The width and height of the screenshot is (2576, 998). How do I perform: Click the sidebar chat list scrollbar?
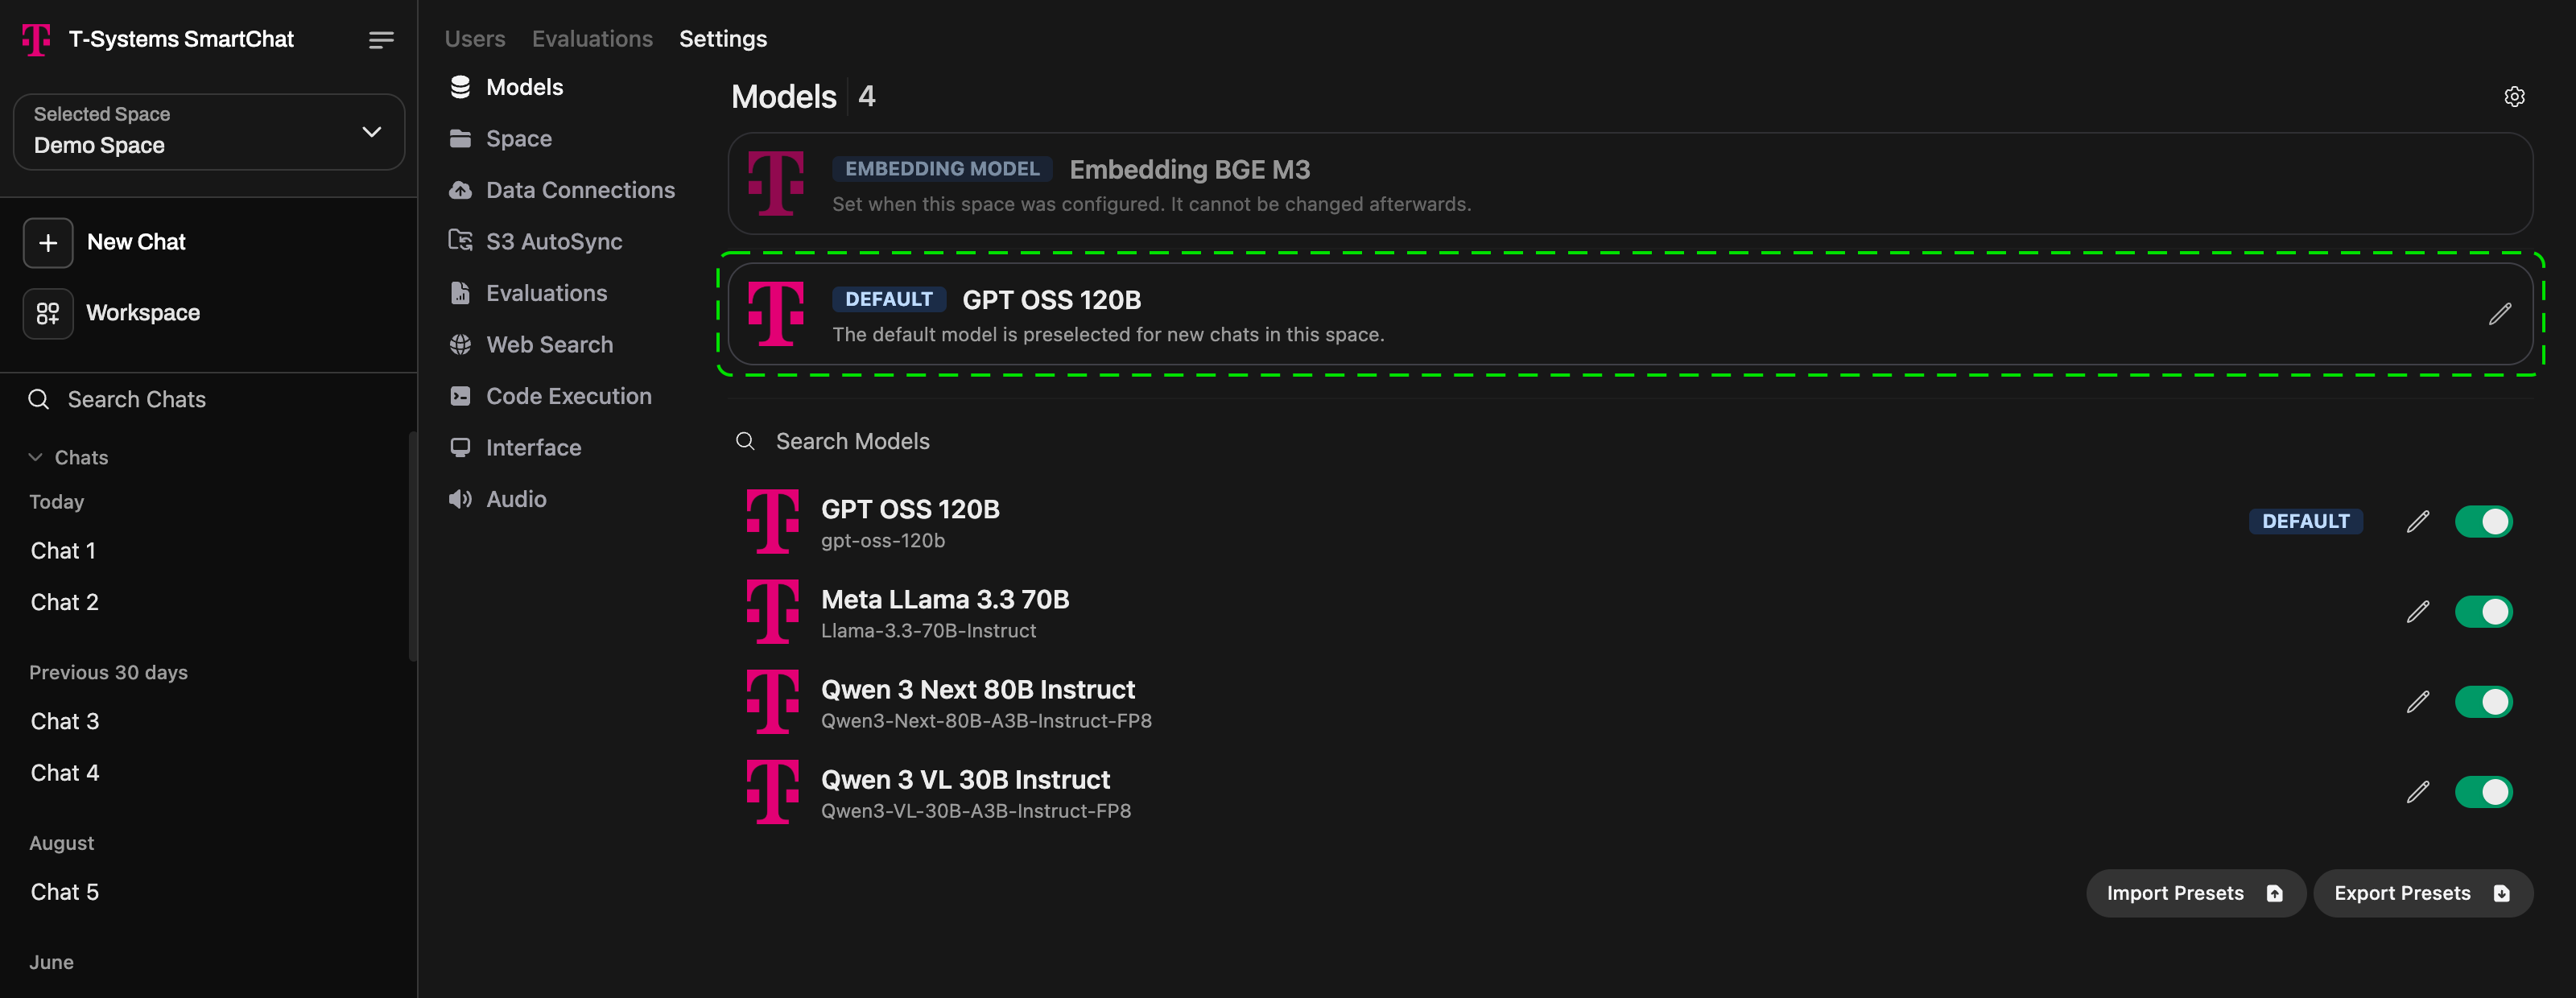[412, 546]
